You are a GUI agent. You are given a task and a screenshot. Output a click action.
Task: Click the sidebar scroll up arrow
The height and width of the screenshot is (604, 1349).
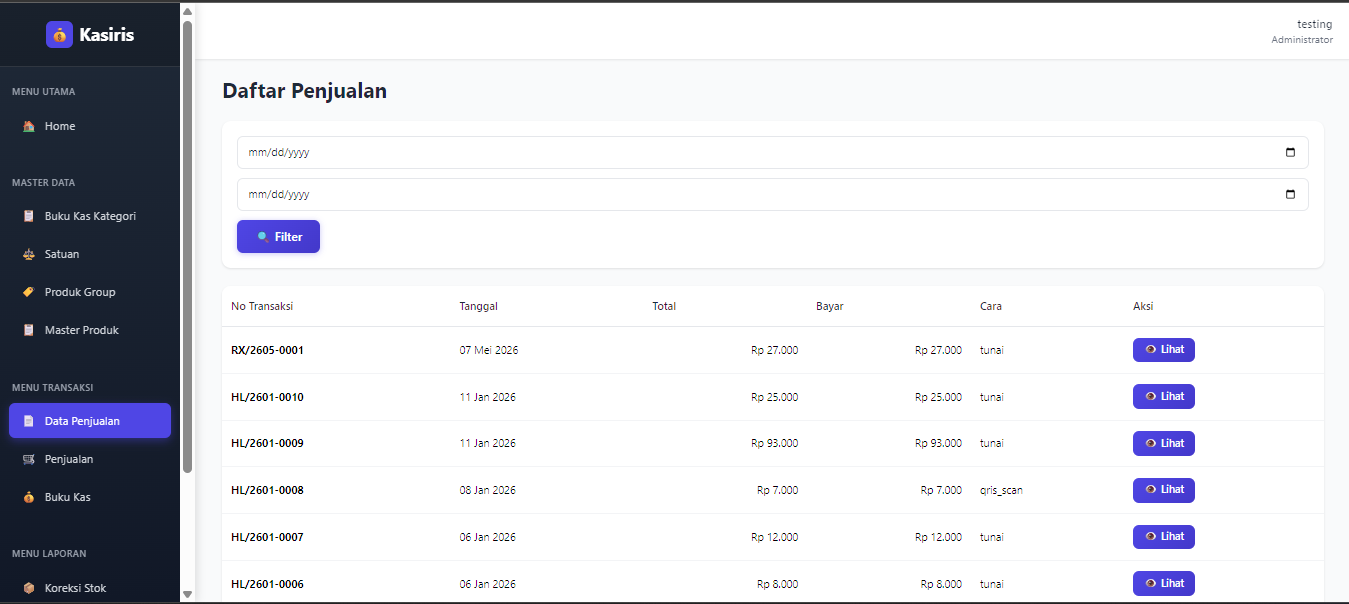pyautogui.click(x=187, y=11)
